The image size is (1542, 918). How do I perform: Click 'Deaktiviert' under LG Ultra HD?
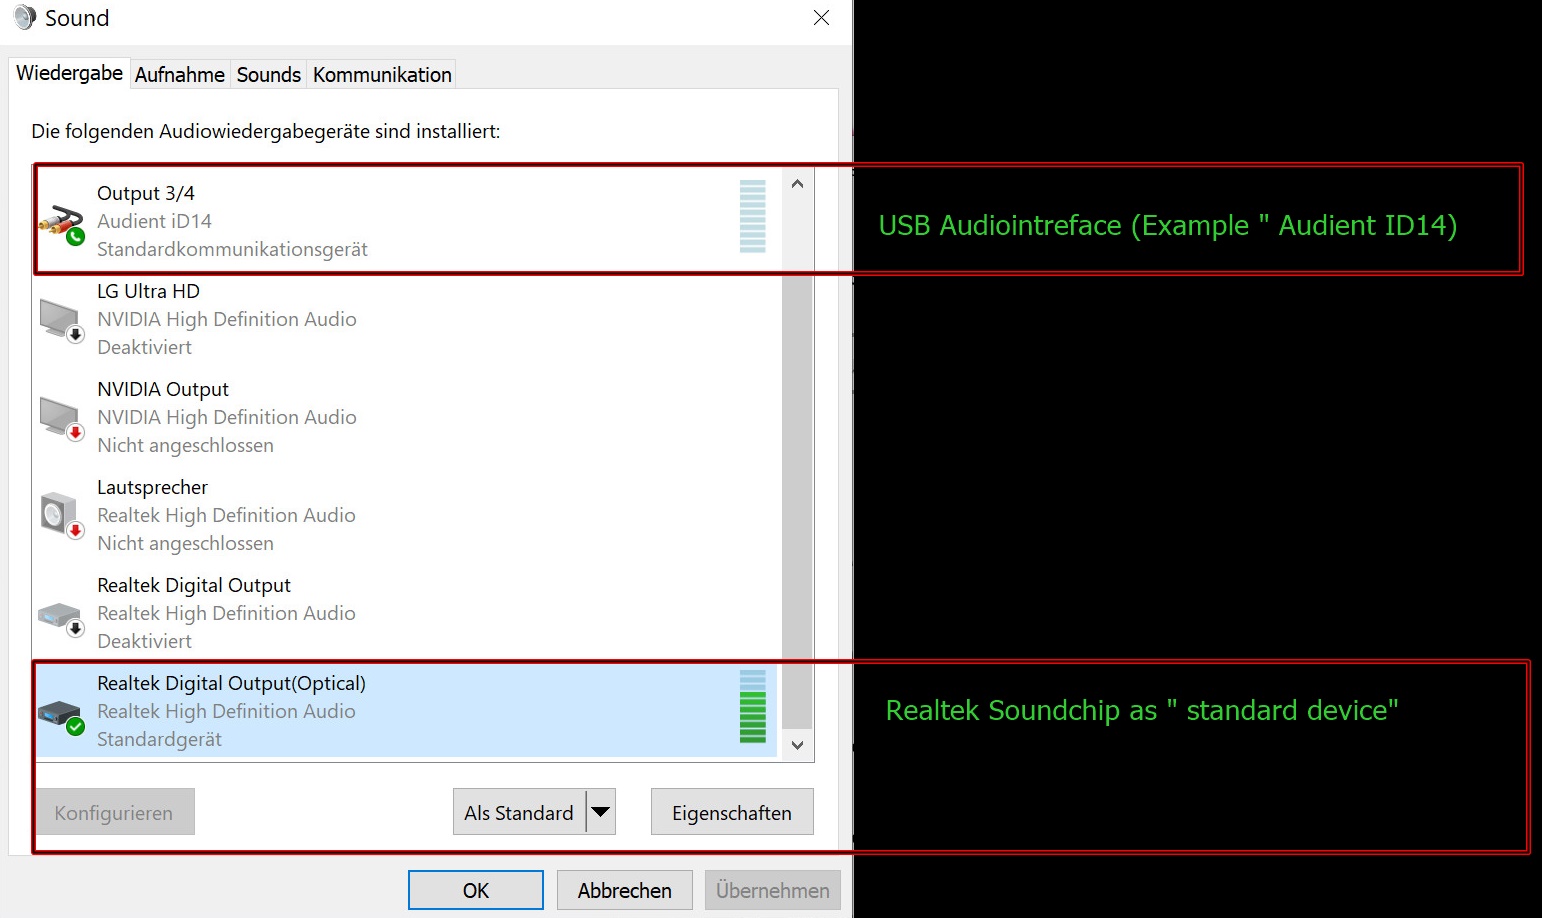click(144, 347)
